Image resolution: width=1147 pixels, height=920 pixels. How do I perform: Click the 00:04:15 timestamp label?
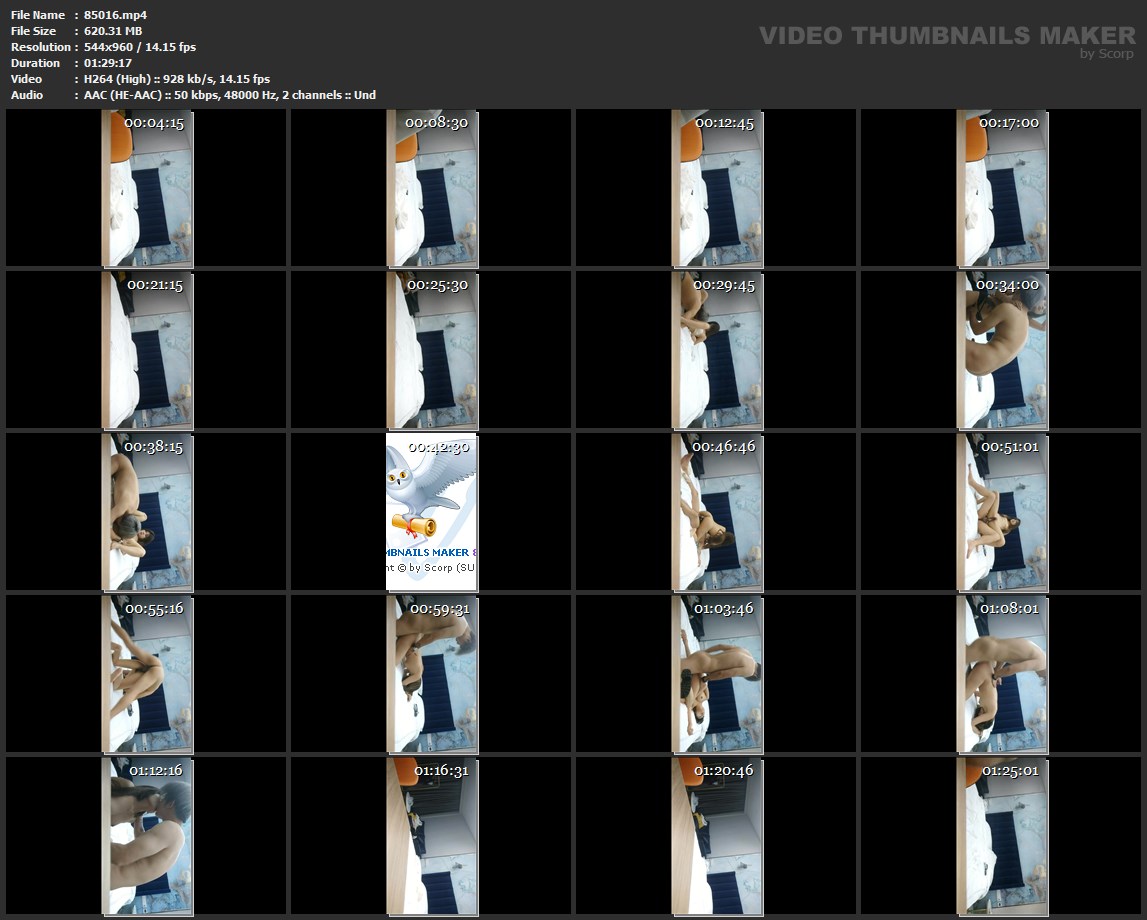point(154,123)
